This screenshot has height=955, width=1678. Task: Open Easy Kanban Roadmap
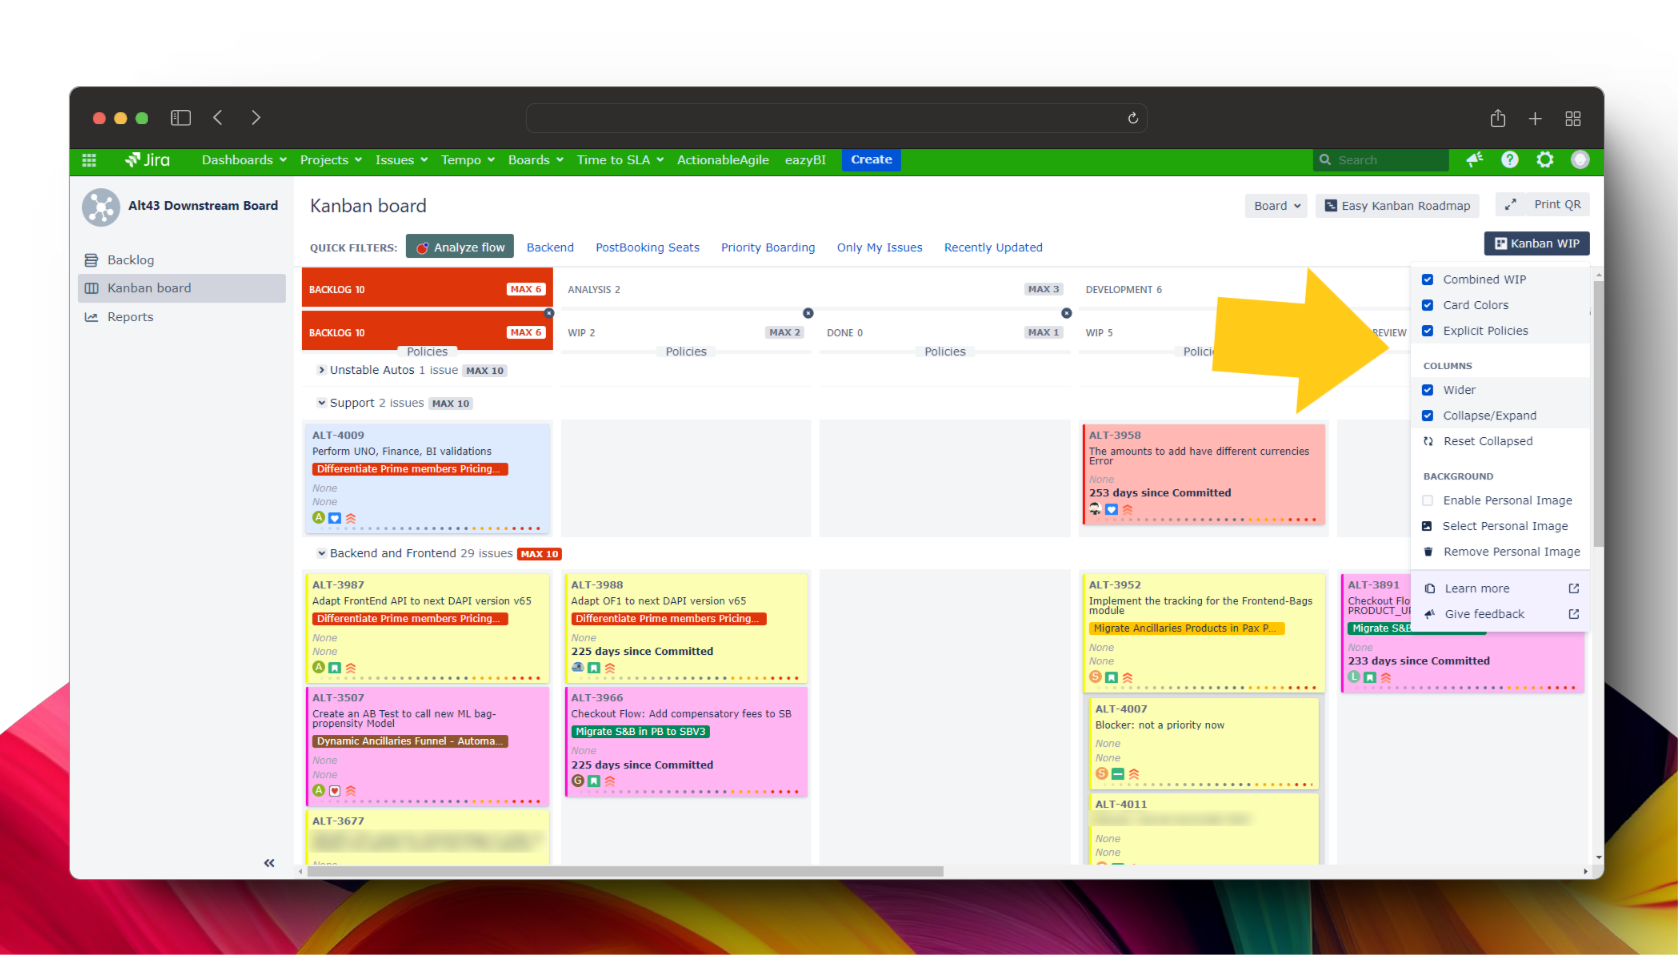pos(1397,206)
